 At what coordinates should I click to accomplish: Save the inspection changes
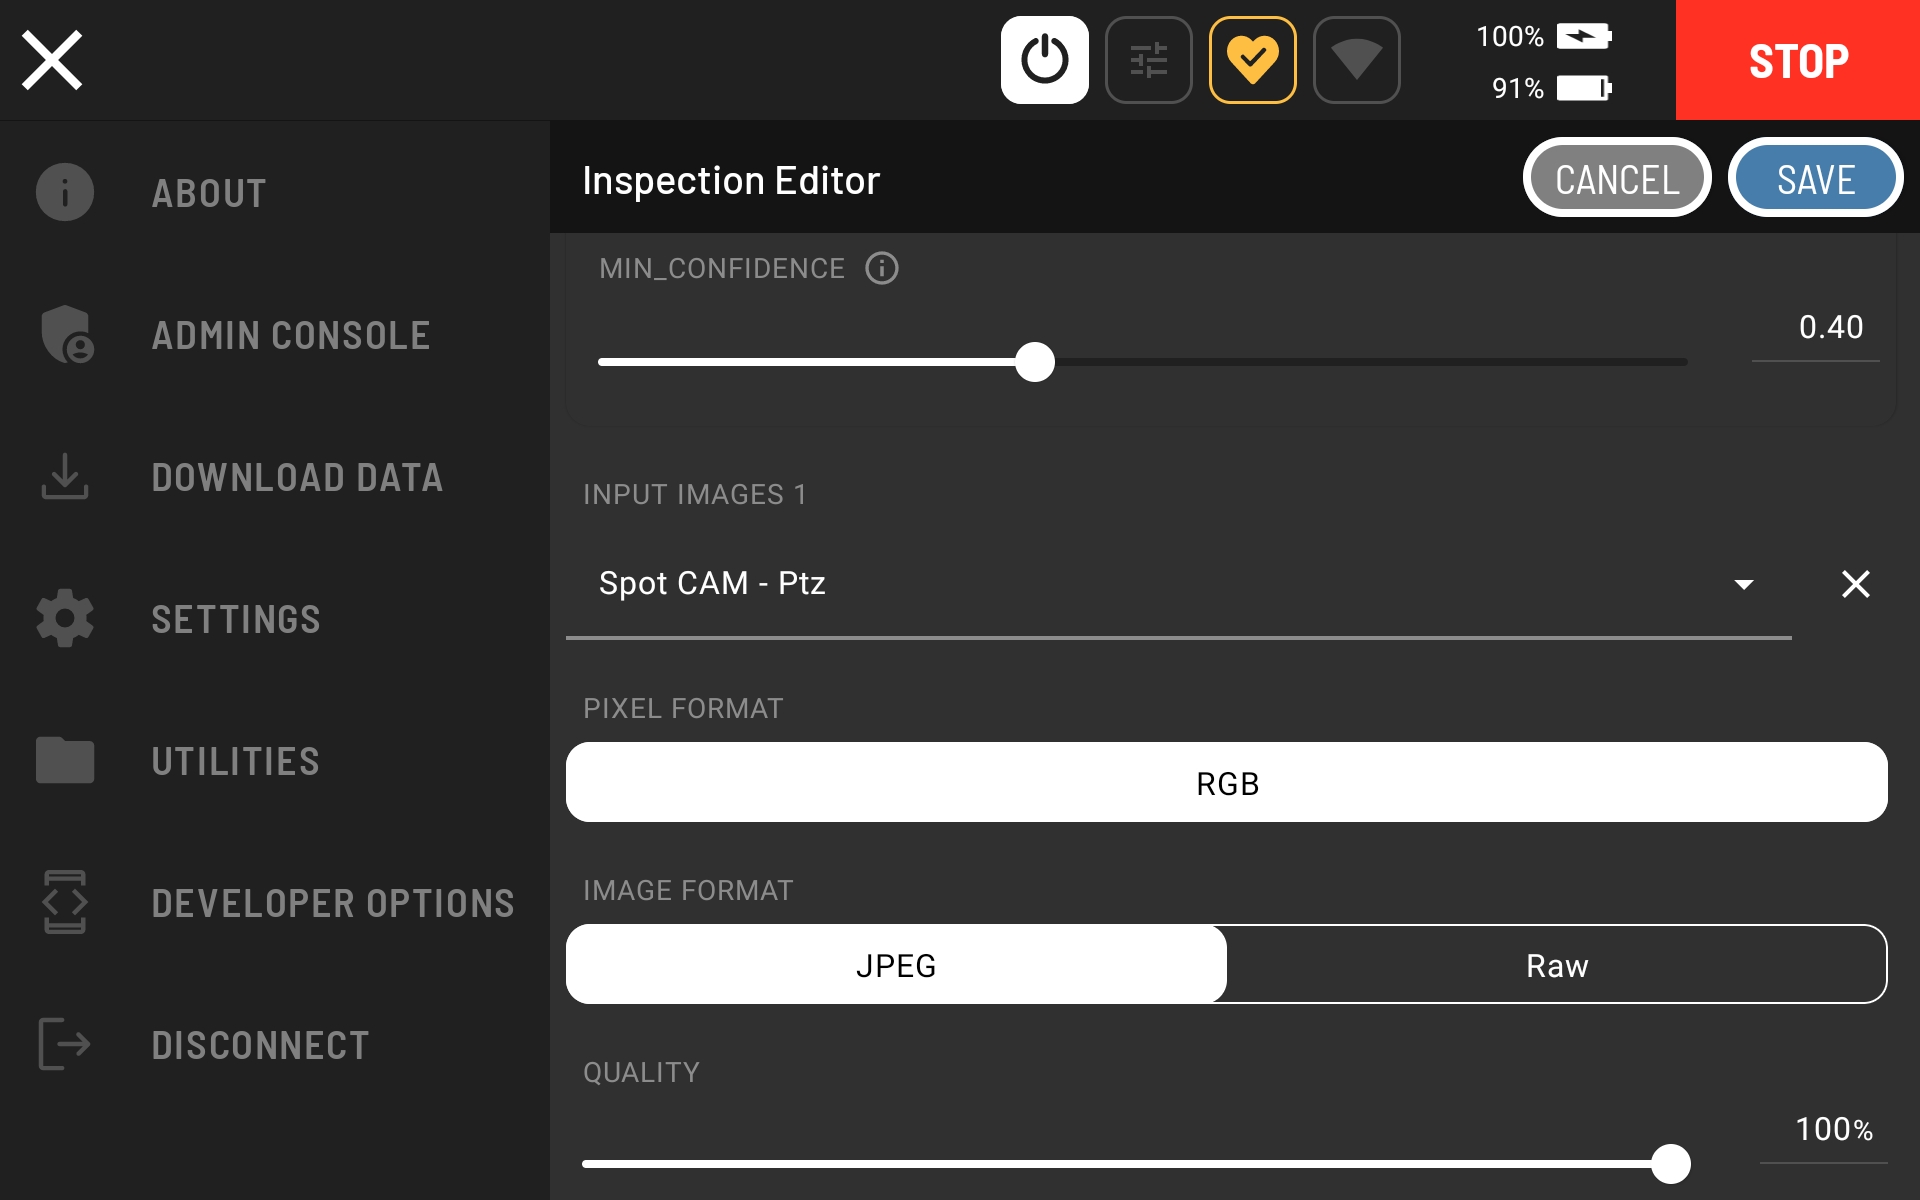[x=1815, y=180]
